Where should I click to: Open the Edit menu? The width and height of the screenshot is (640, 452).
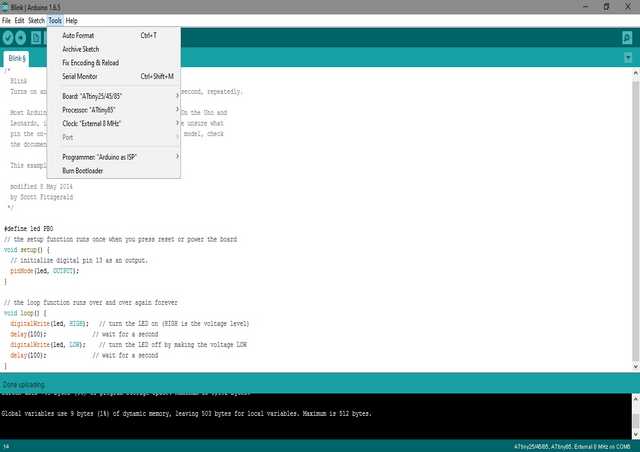click(x=19, y=20)
